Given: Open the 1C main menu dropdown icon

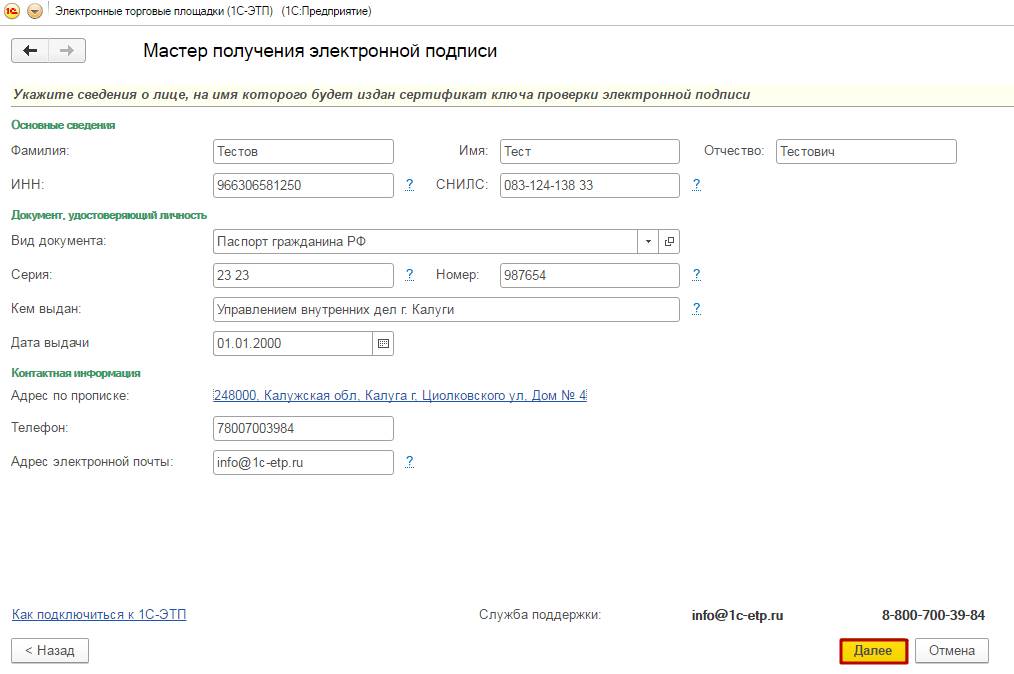Looking at the screenshot, I should 35,11.
